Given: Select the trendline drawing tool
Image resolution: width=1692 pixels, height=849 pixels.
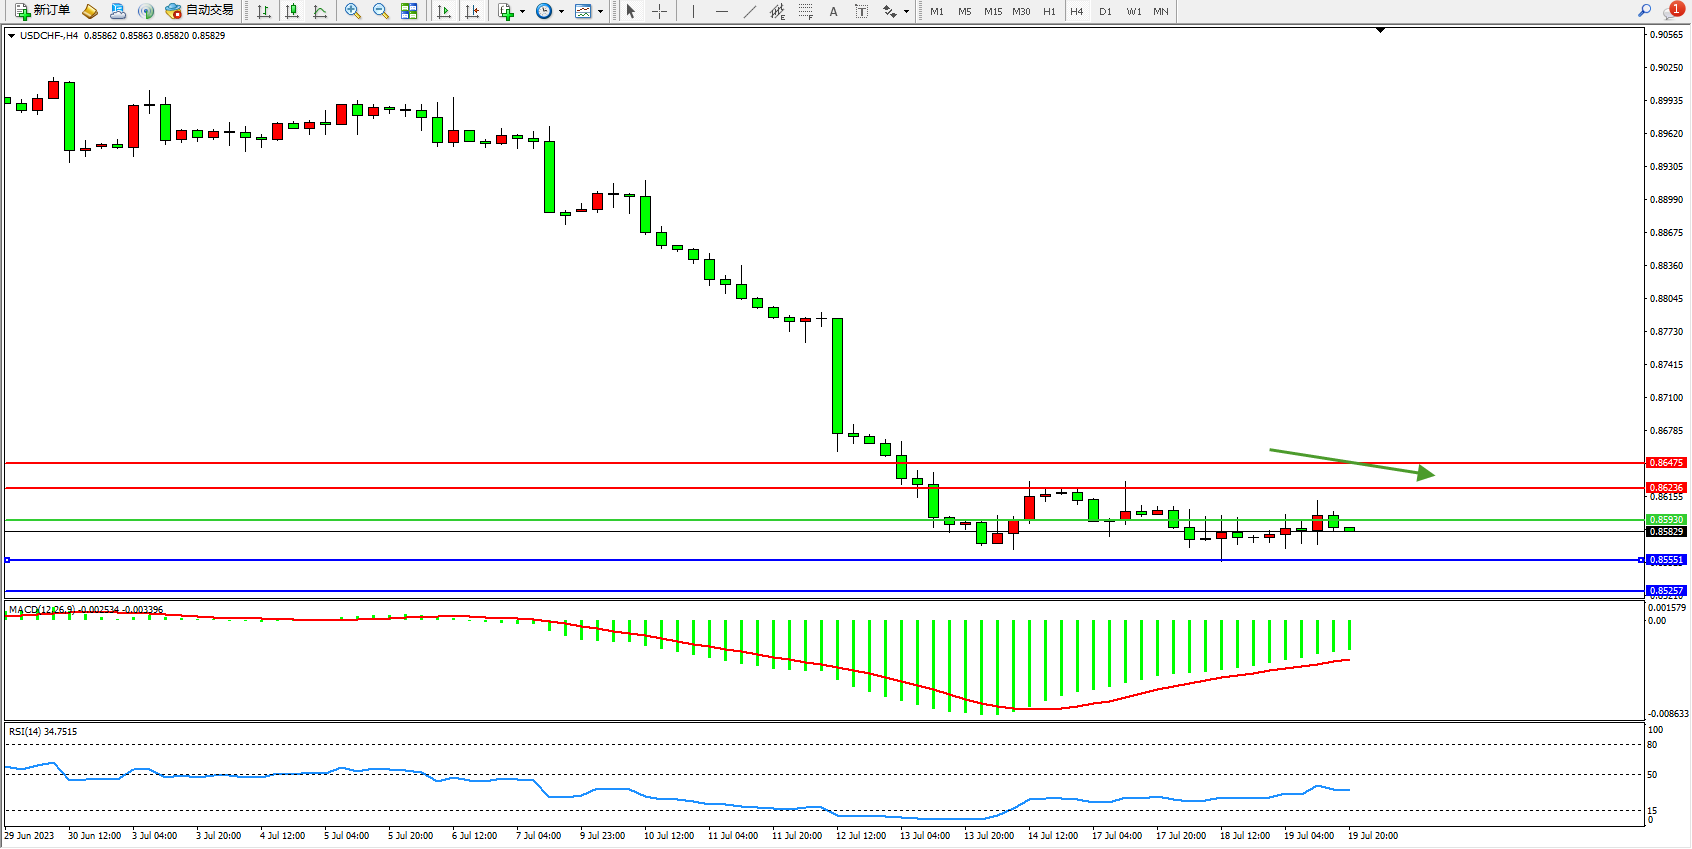Looking at the screenshot, I should pos(750,11).
